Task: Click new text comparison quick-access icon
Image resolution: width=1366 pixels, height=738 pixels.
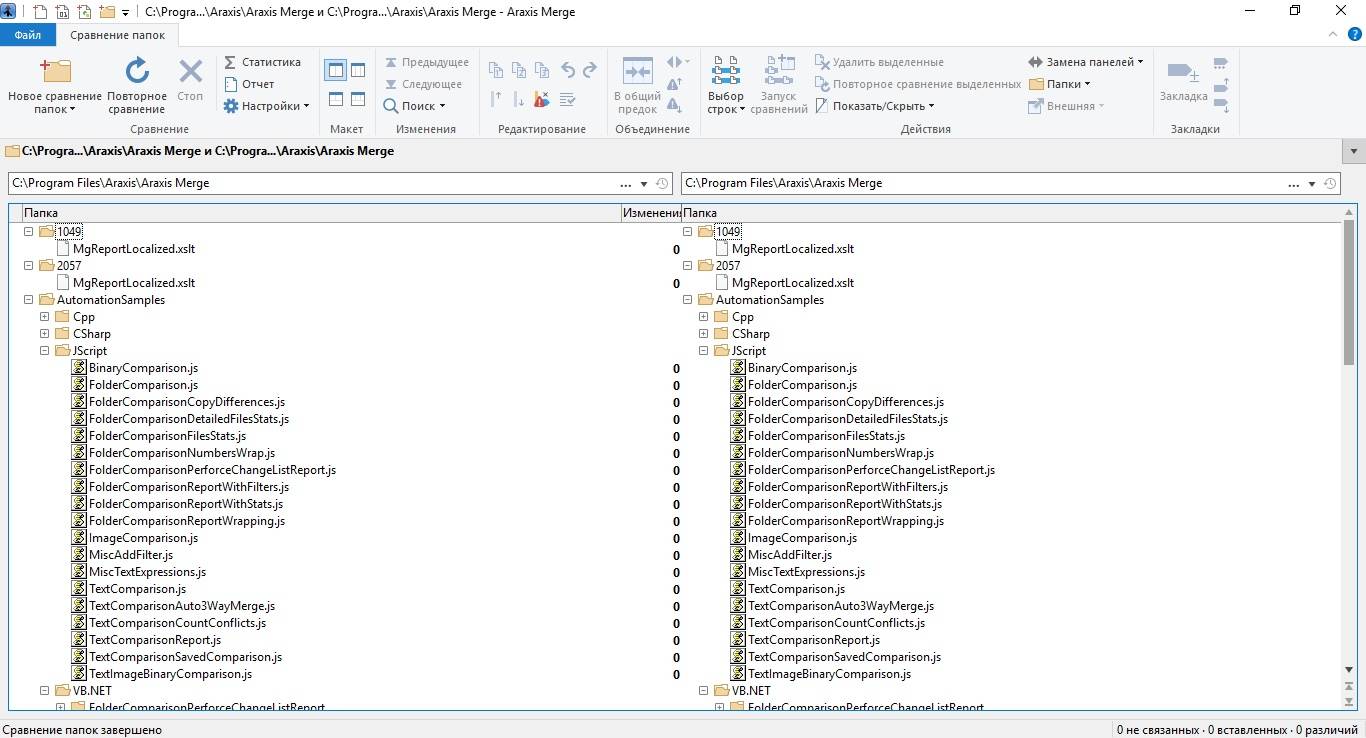Action: (x=40, y=12)
